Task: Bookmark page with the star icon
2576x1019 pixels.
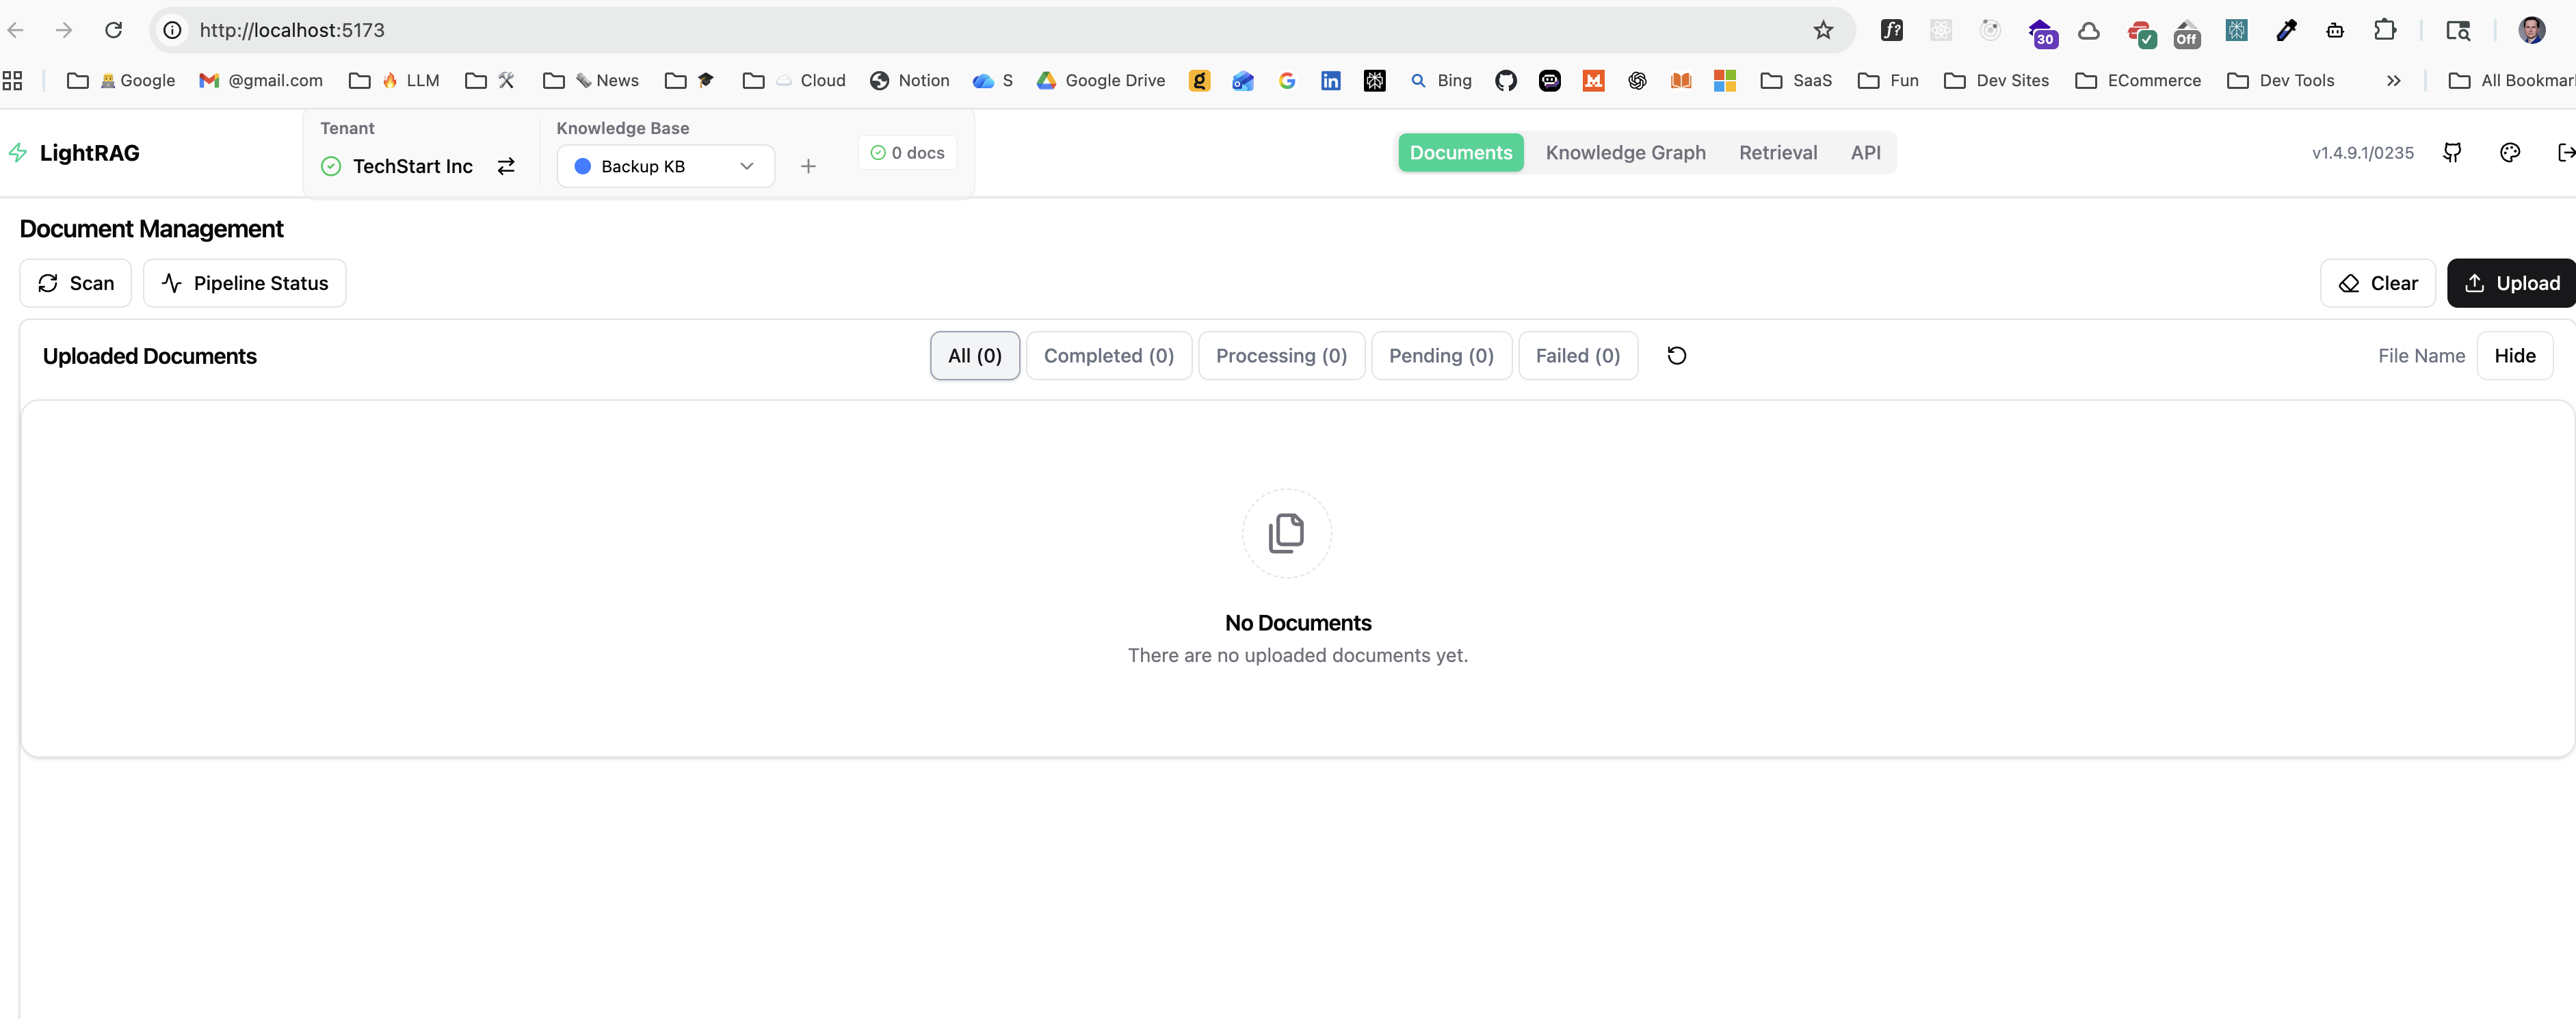Action: click(1823, 30)
